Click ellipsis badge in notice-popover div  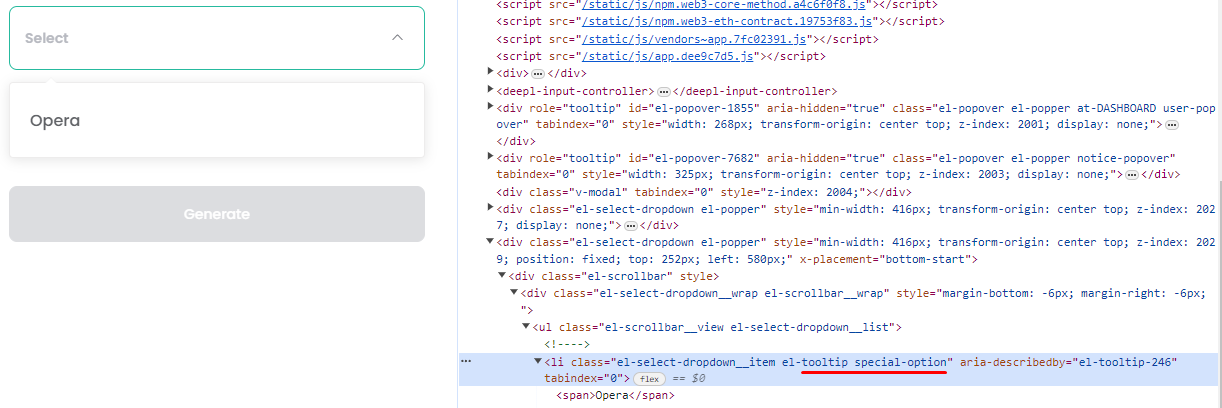pyautogui.click(x=1132, y=175)
